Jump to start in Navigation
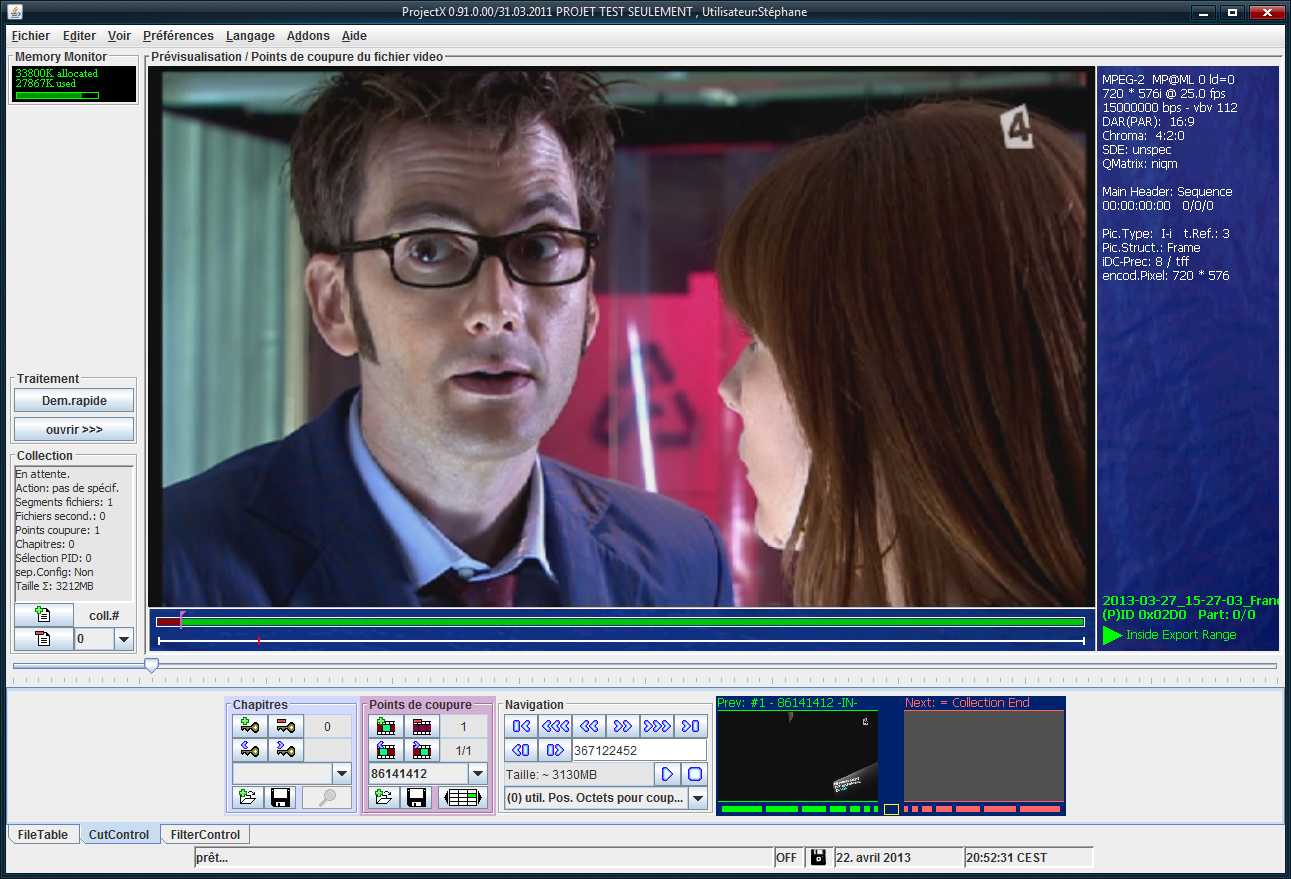The image size is (1291, 879). pos(521,726)
